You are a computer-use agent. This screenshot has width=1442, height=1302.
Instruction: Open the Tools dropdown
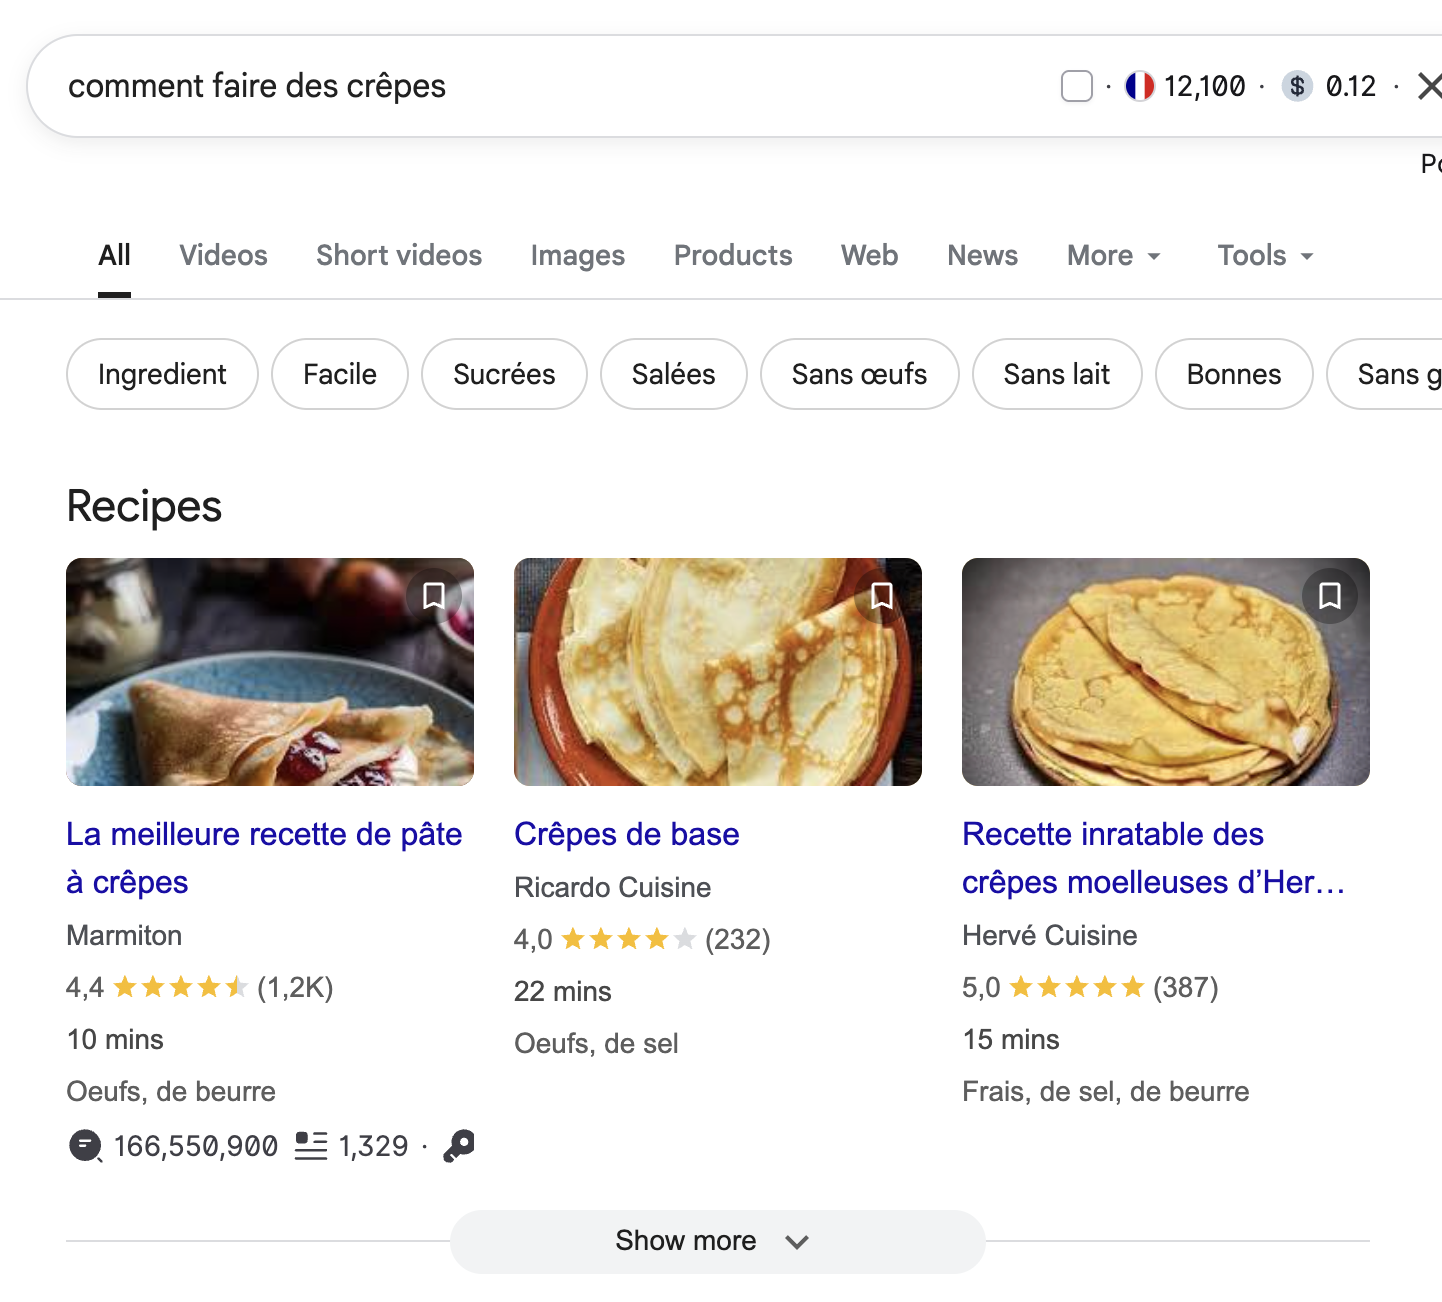1265,256
